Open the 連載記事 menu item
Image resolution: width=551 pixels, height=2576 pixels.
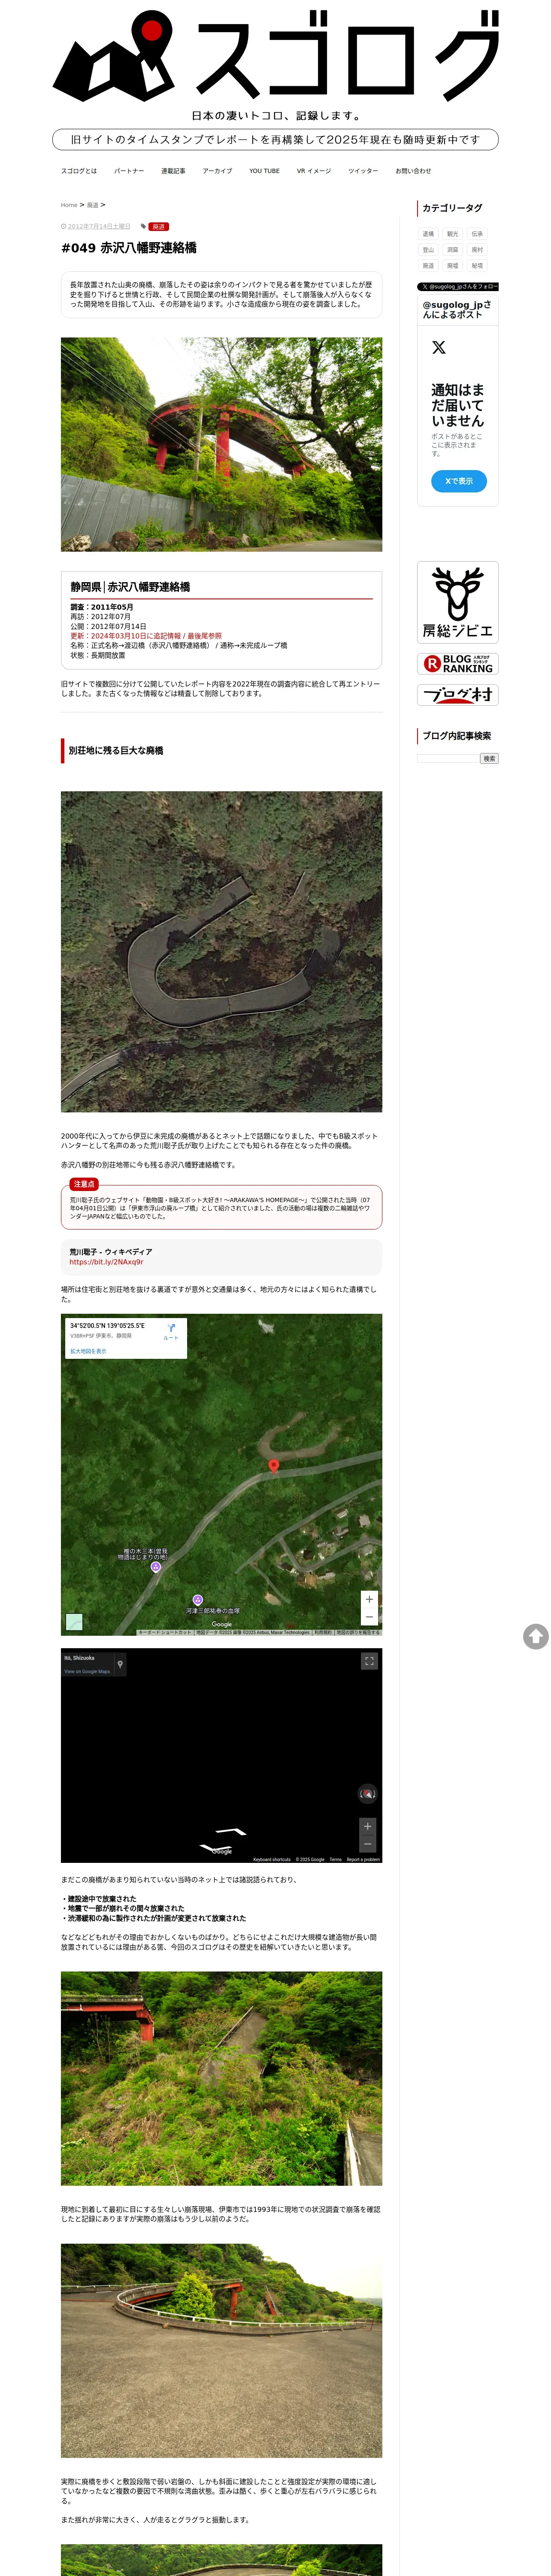(x=173, y=171)
